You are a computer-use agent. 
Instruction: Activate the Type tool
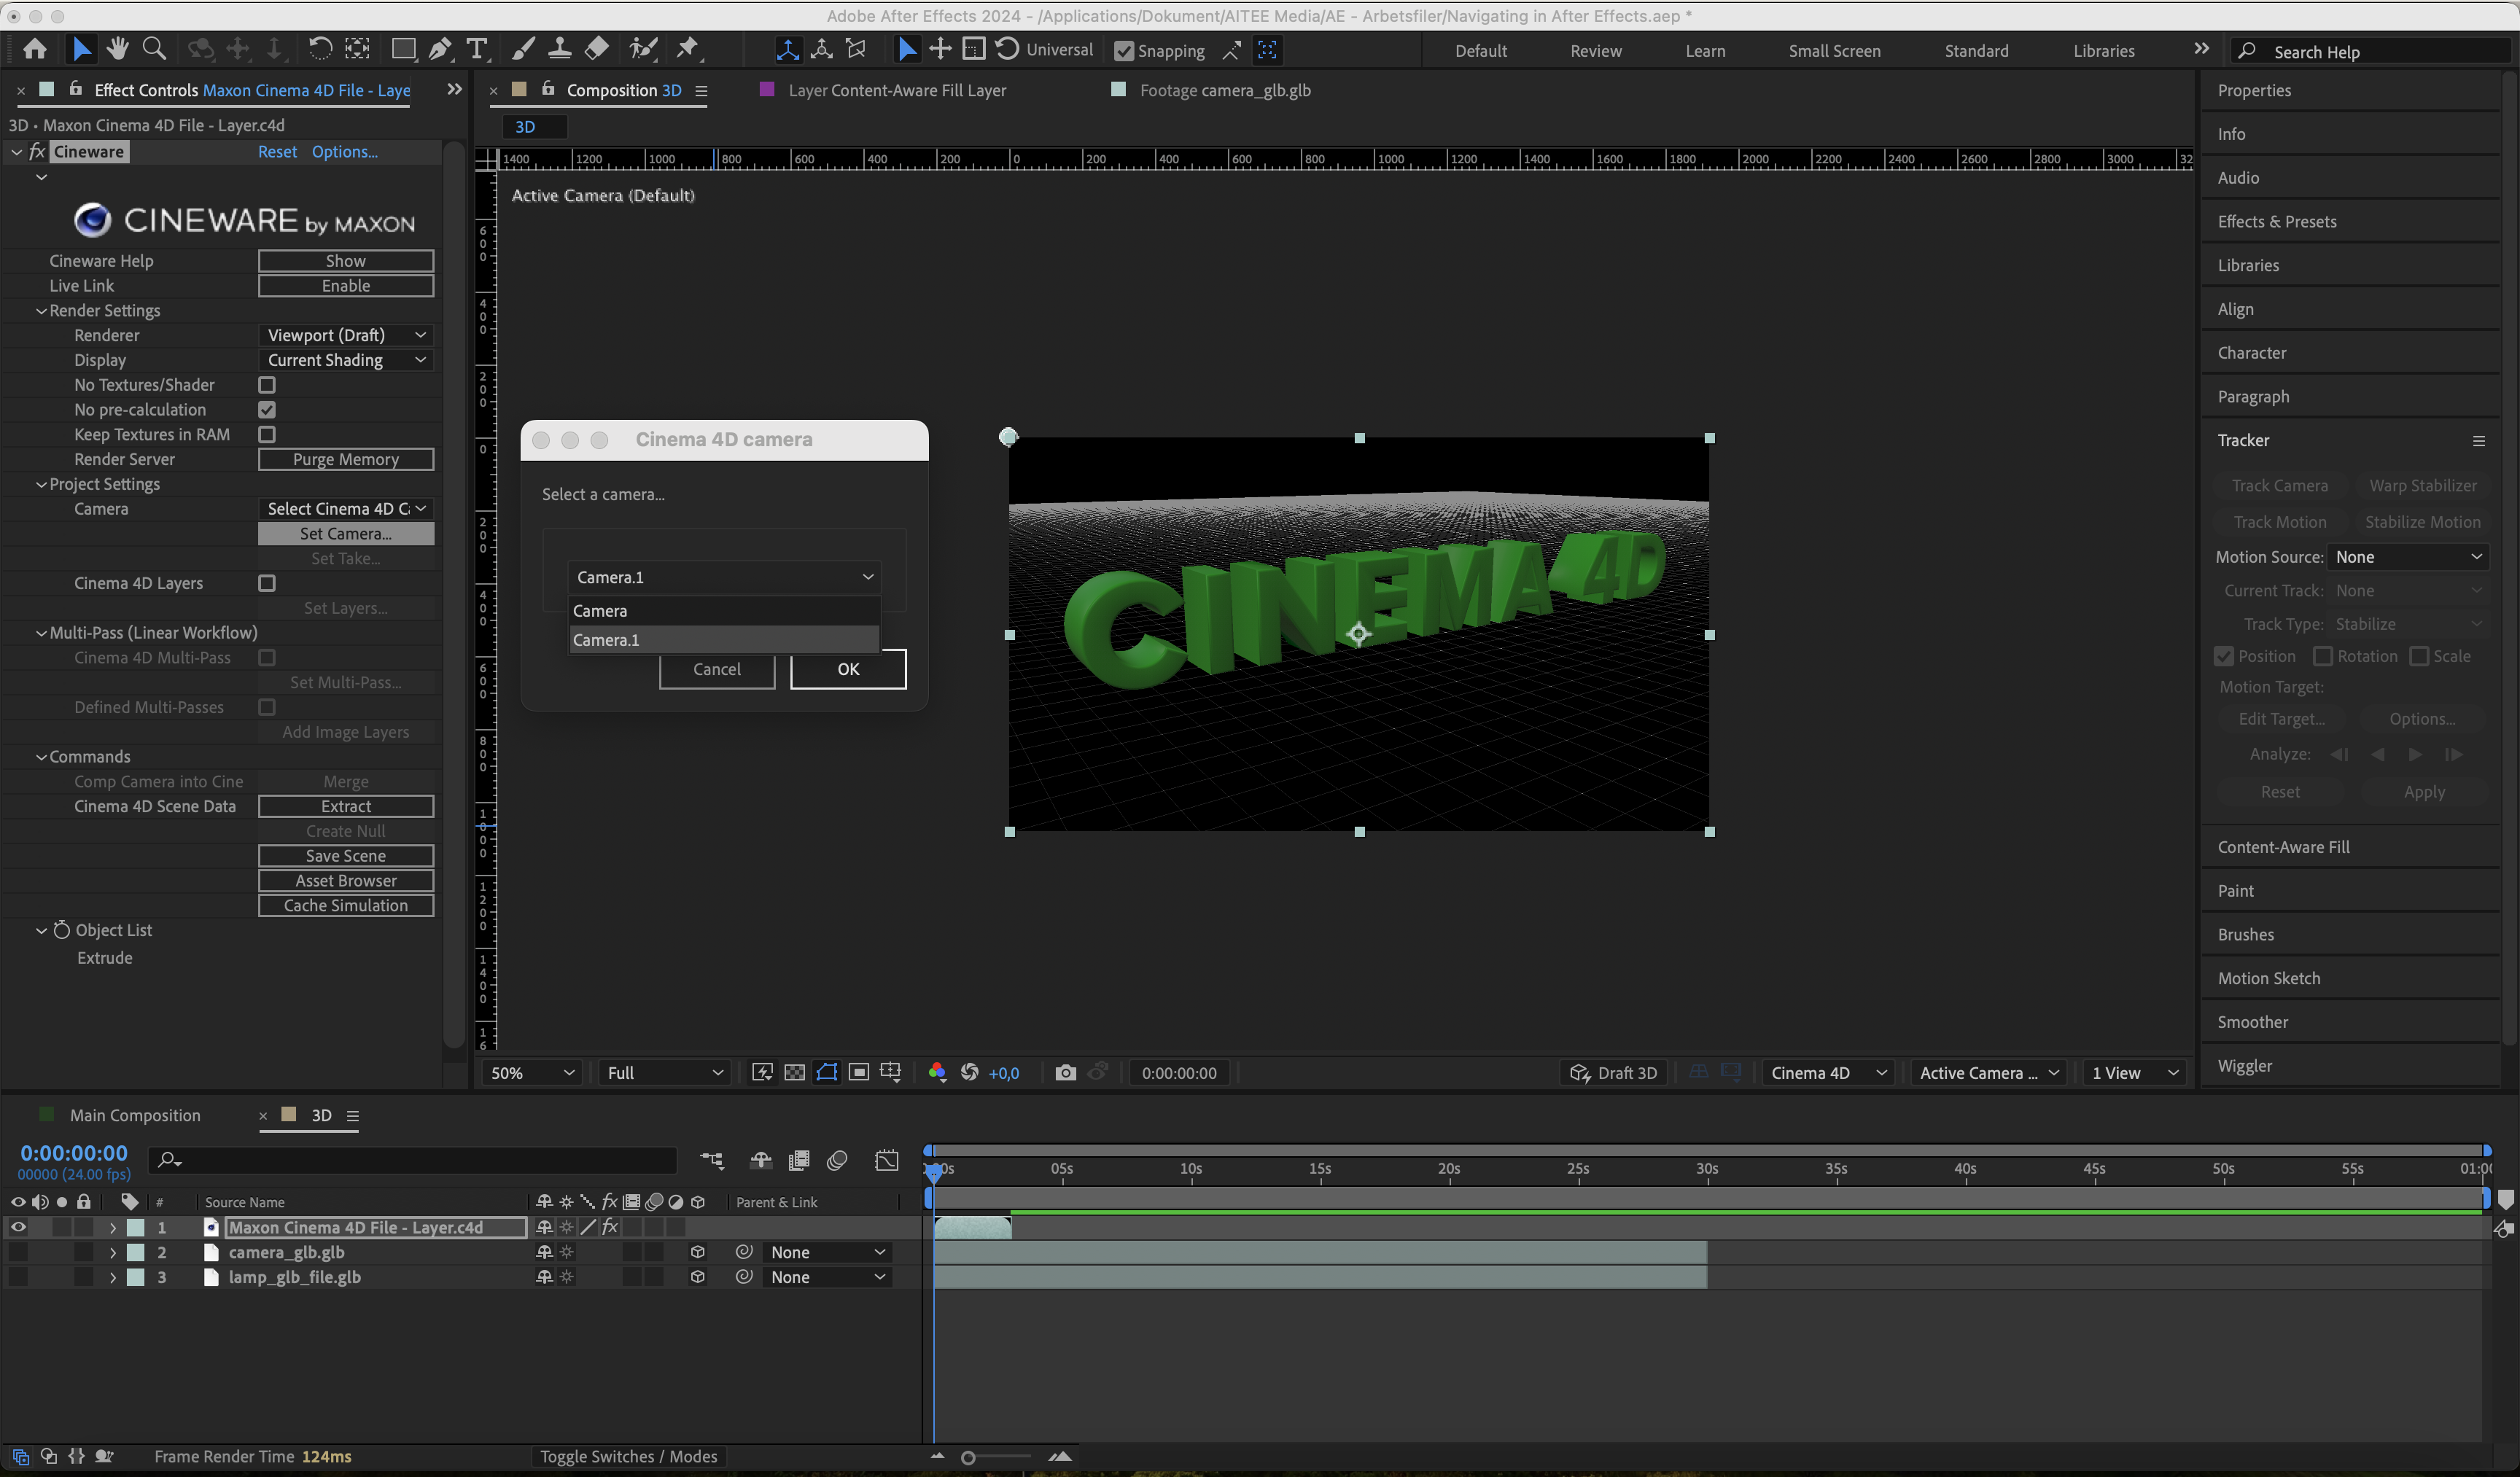(477, 49)
